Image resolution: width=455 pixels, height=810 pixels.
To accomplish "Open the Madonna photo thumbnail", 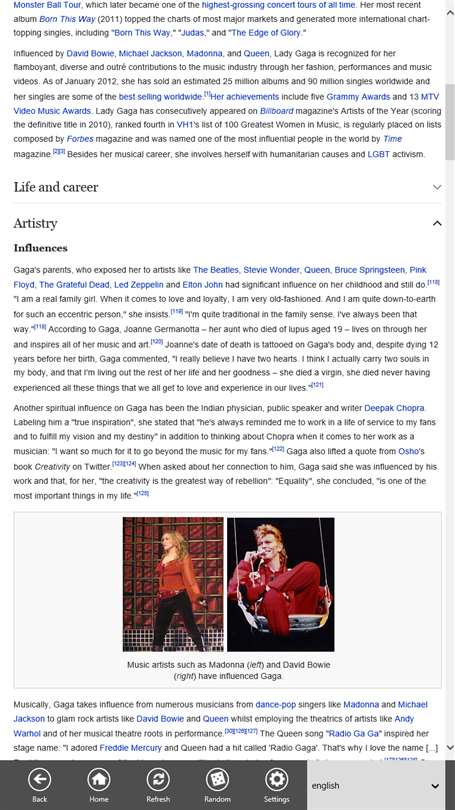I will 173,584.
